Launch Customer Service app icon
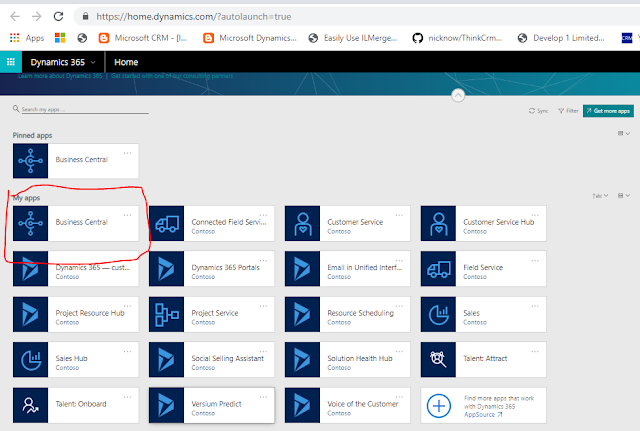Viewport: 640px width, 431px height. coord(302,223)
